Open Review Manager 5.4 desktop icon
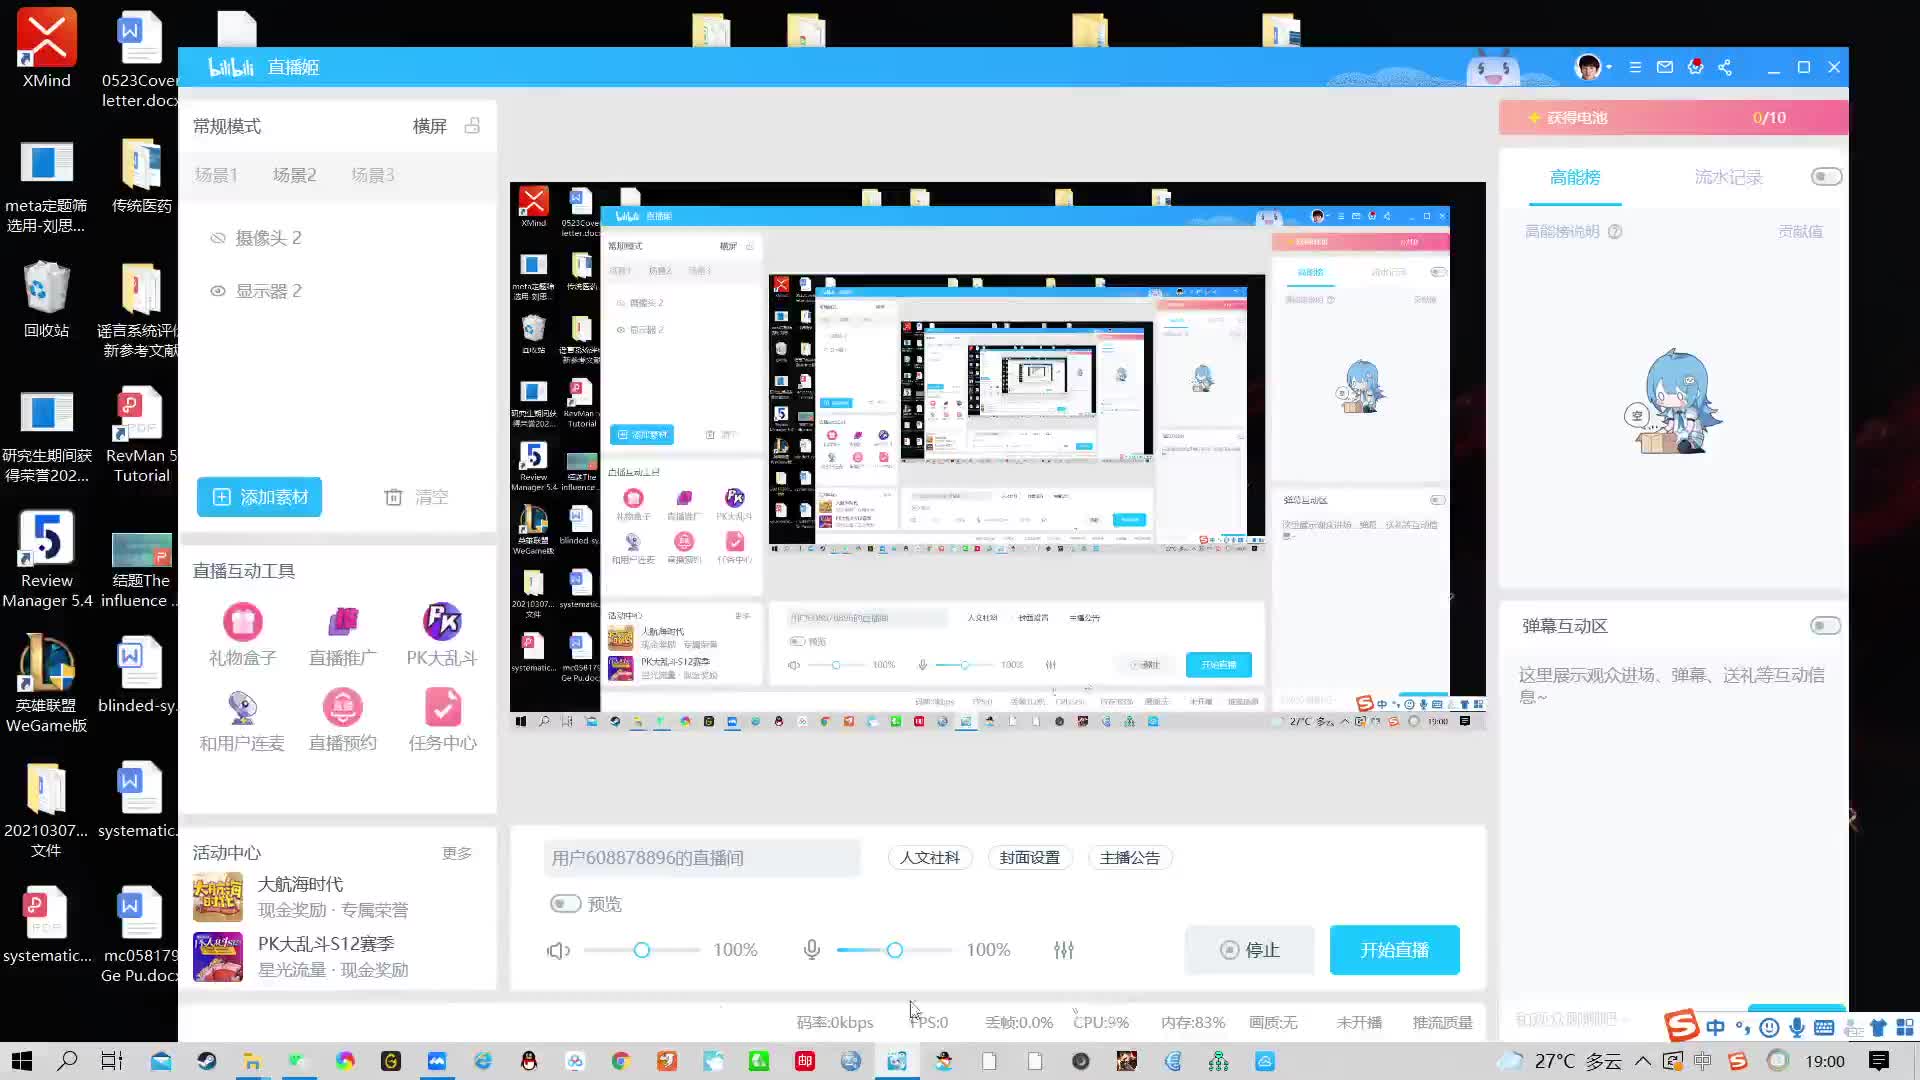Viewport: 1920px width, 1080px height. [47, 559]
